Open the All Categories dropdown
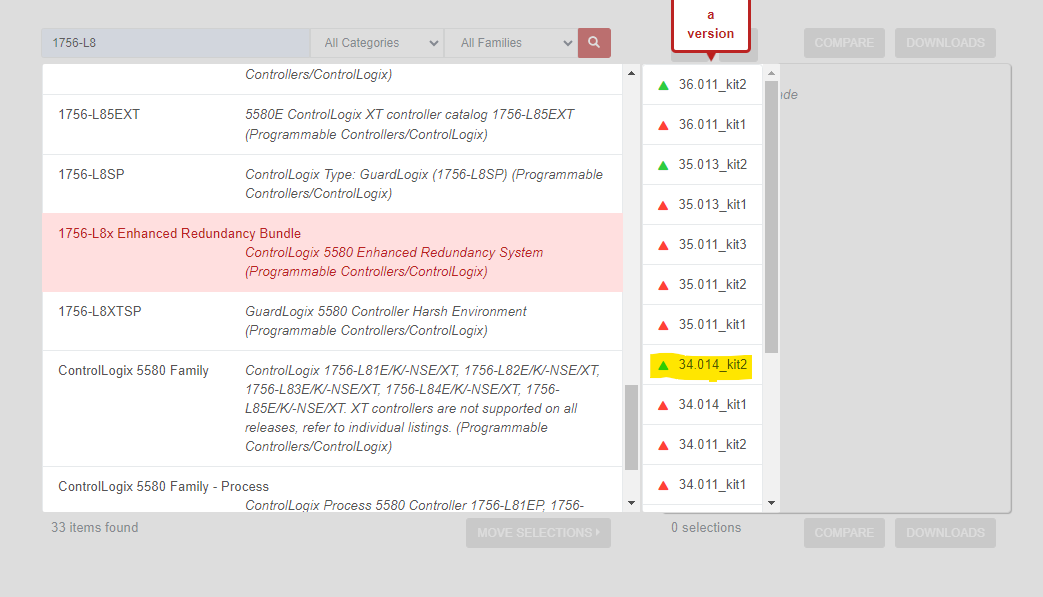 (x=377, y=43)
